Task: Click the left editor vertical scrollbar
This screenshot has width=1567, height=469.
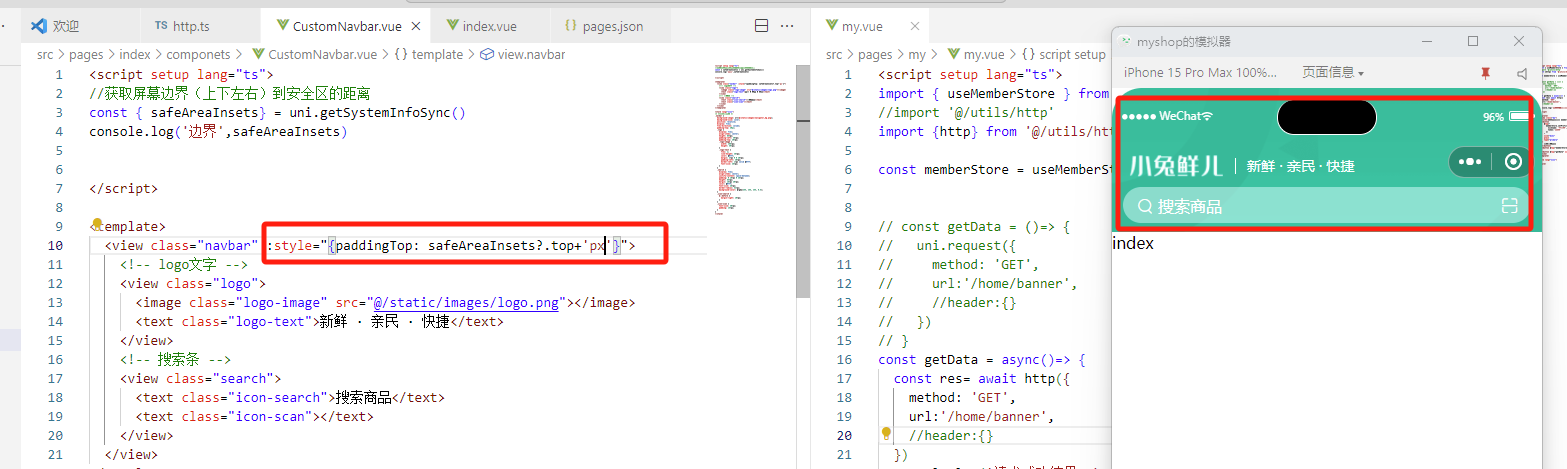Action: [802, 180]
